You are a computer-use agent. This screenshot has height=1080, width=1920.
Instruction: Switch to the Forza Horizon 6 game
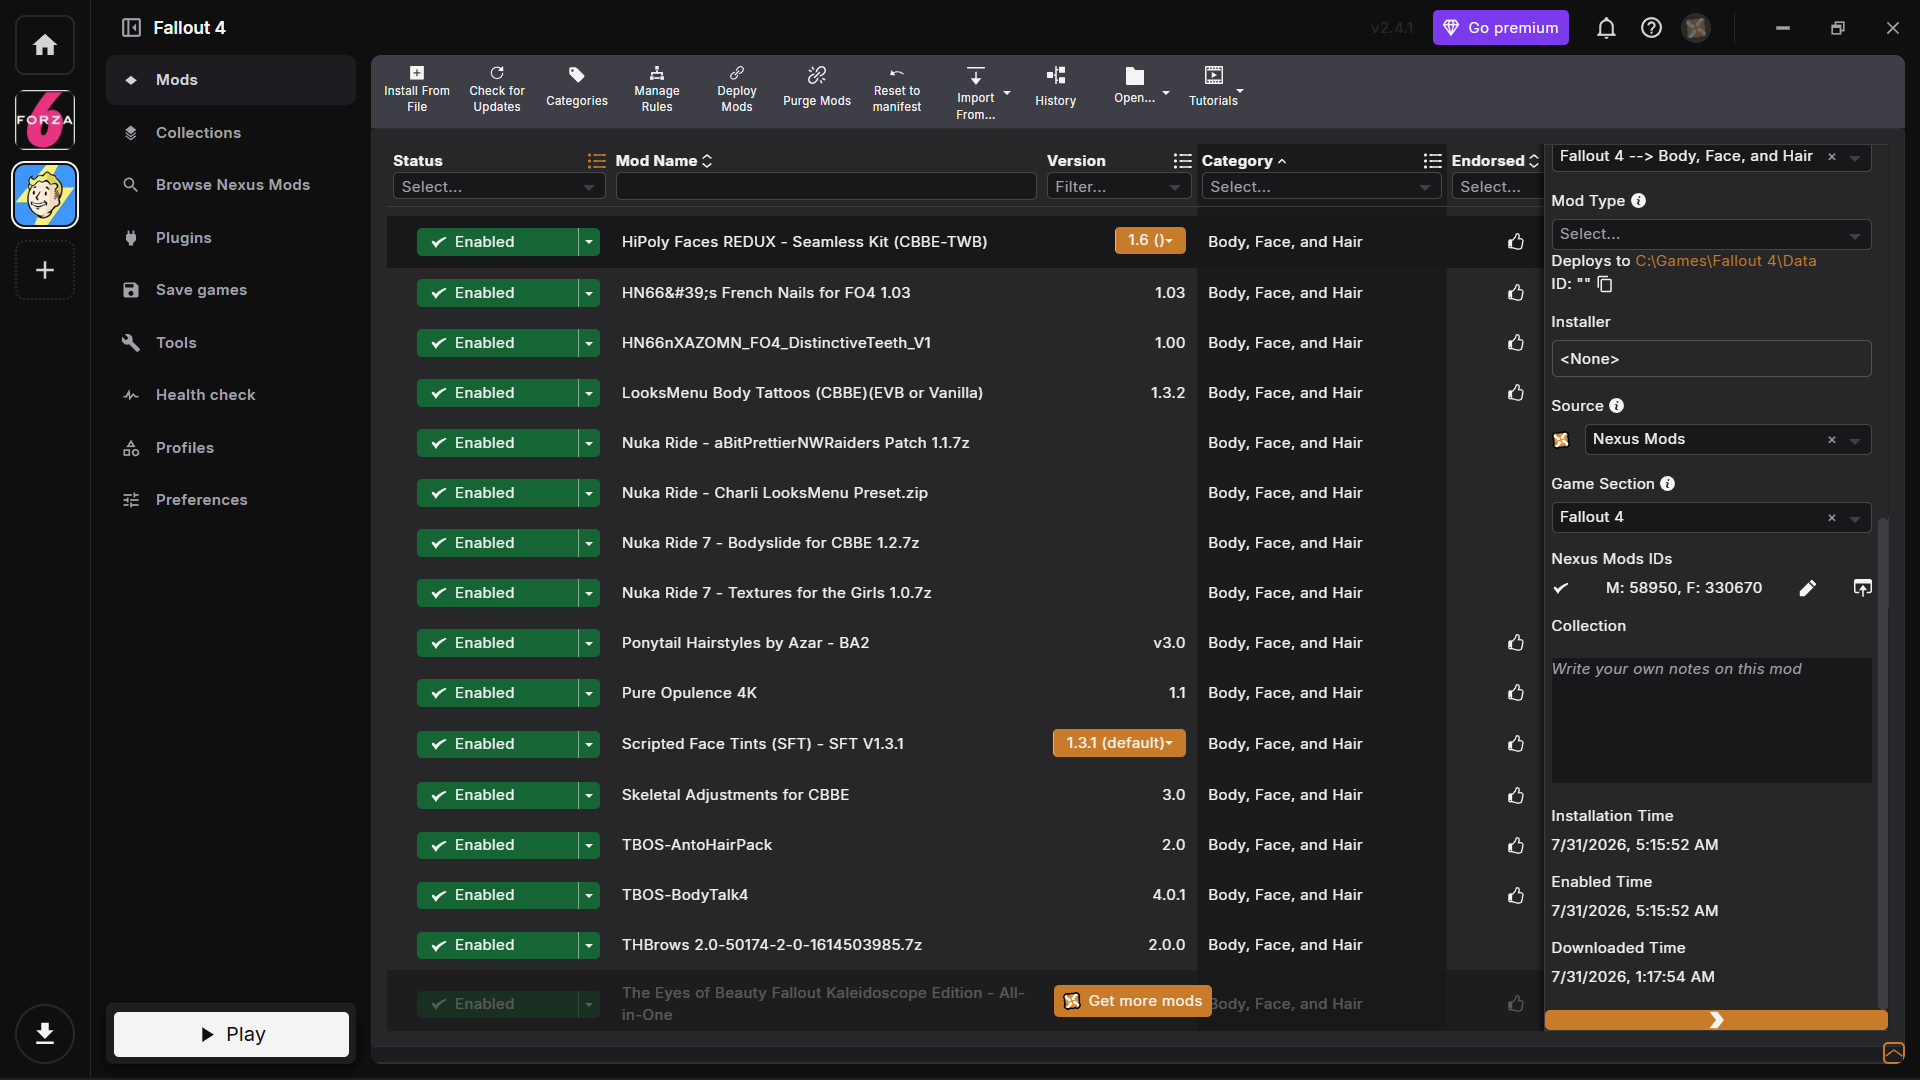(45, 120)
